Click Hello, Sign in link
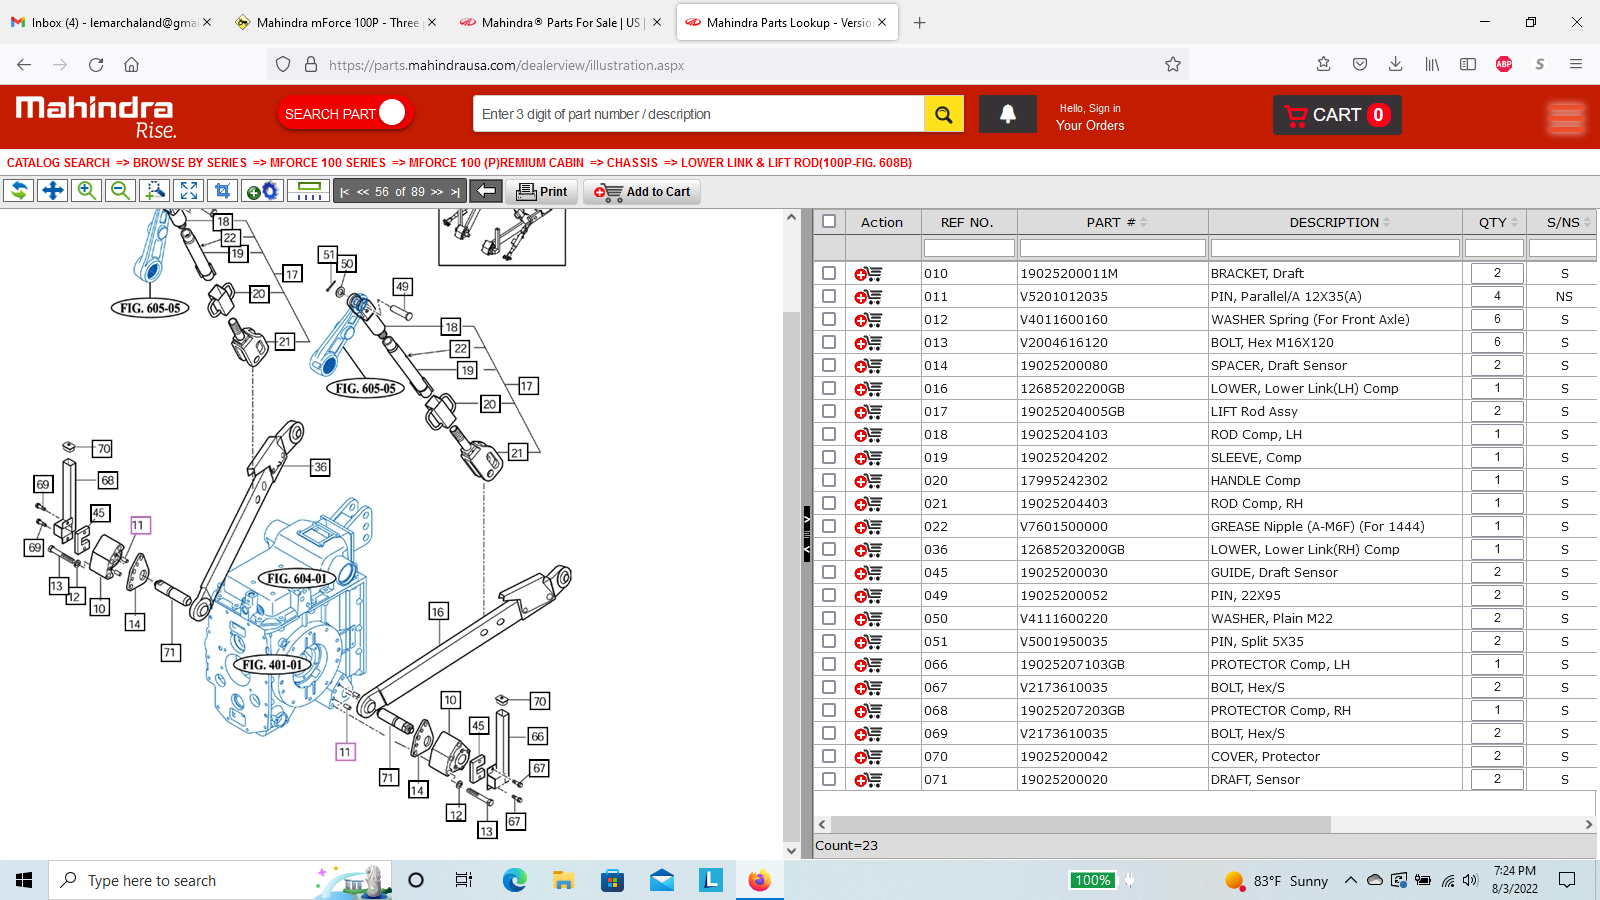This screenshot has width=1600, height=900. 1090,108
